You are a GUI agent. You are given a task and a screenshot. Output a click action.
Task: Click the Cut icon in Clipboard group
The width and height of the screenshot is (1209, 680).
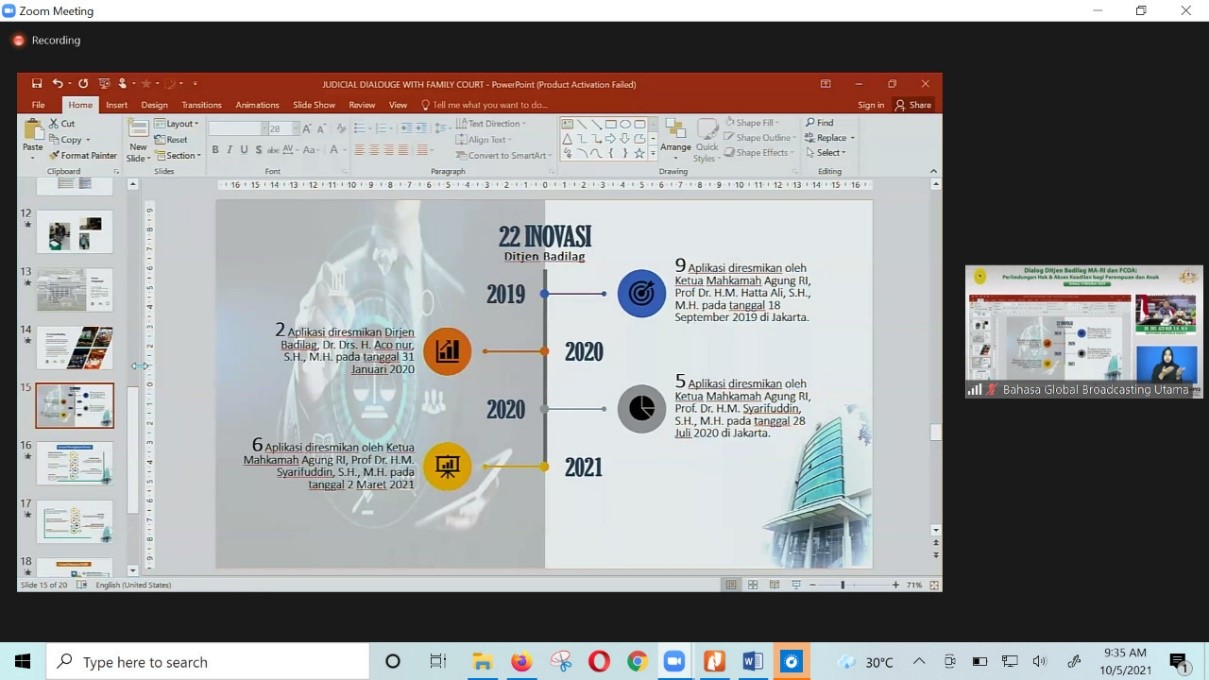click(62, 124)
